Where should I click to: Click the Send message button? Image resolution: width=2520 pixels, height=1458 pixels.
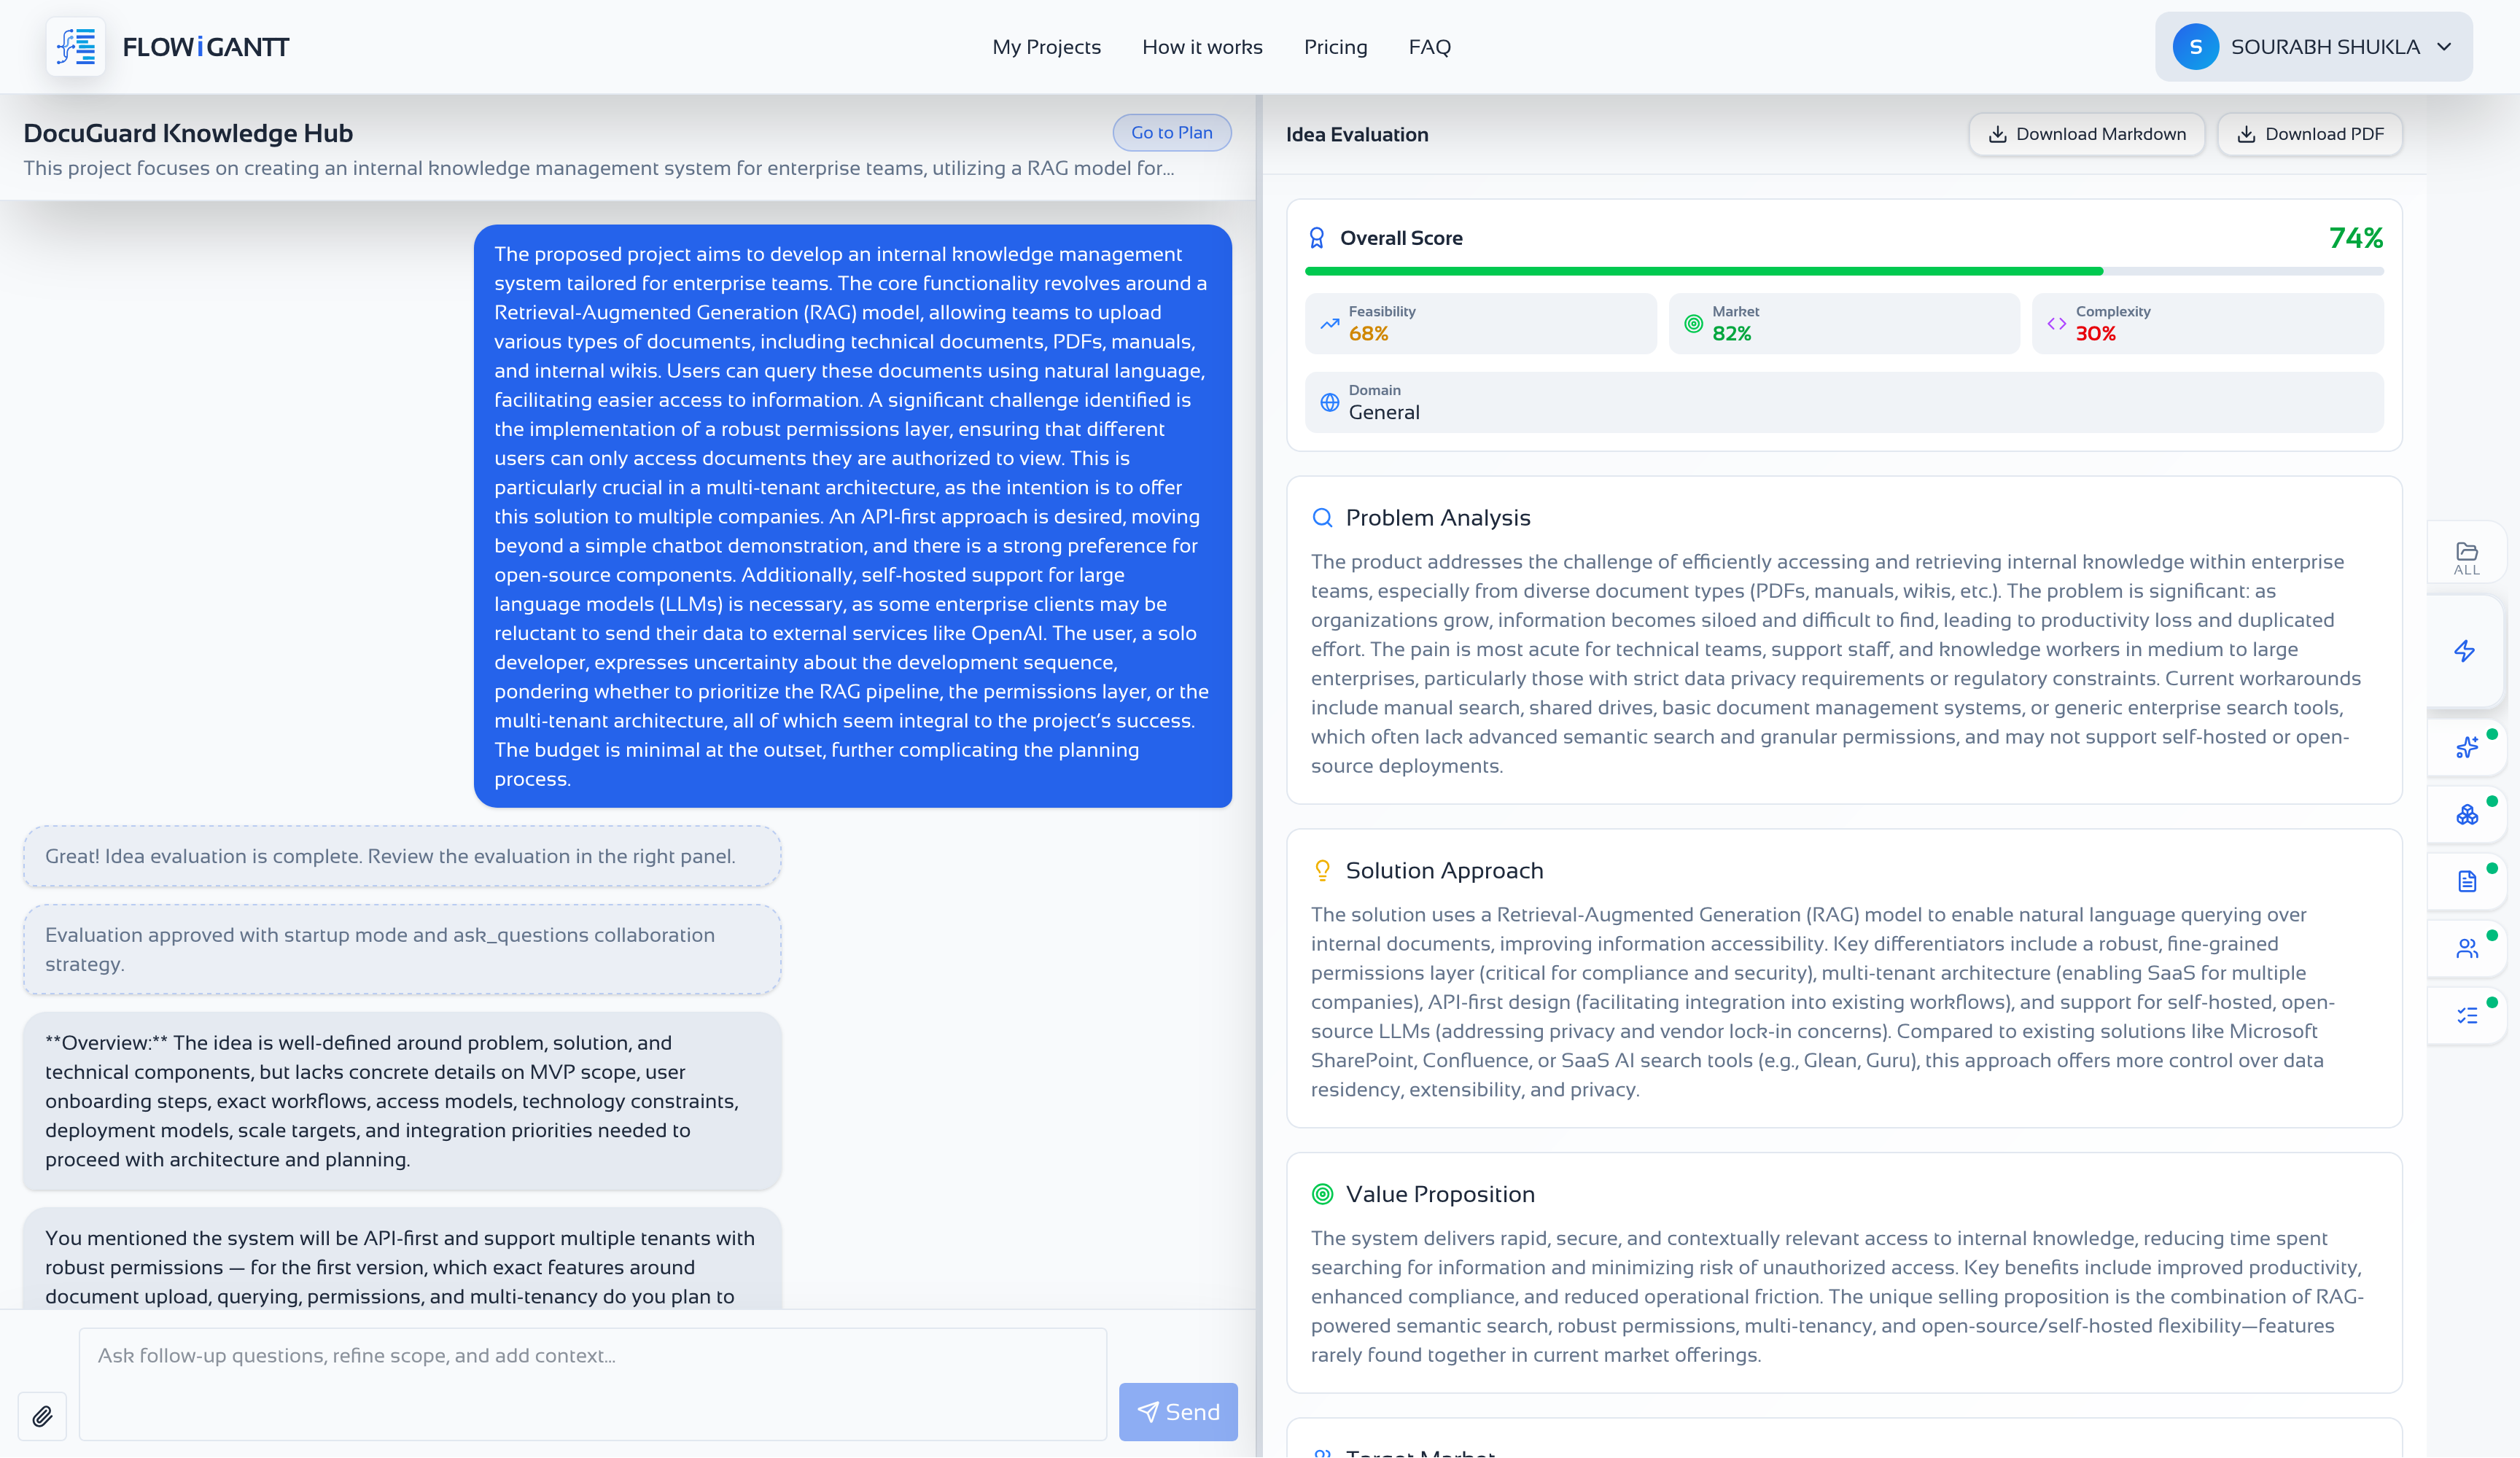[1177, 1411]
